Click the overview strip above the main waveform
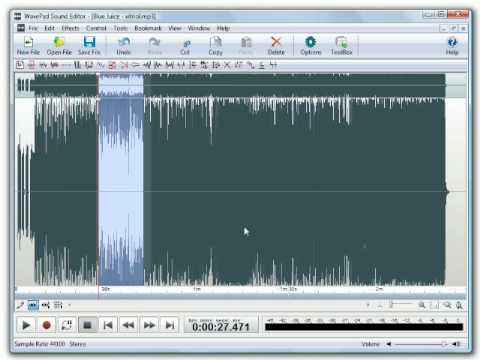Screen dimensions: 480x360 [x=240, y=85]
